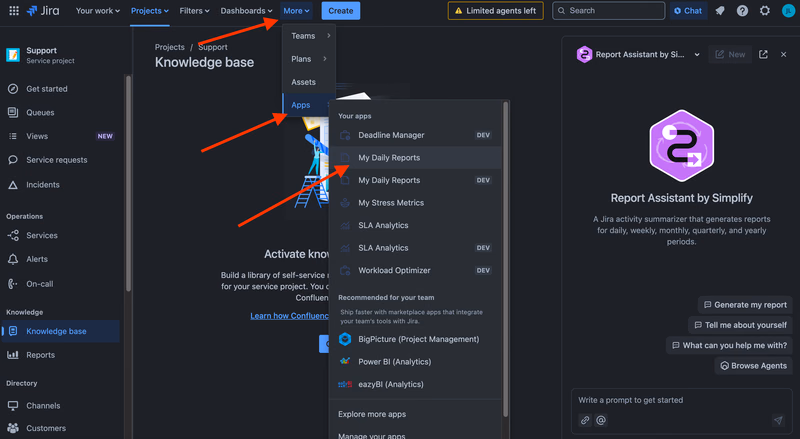Open the Report Assistant agent selector chevron
800x439 pixels.
(x=697, y=55)
